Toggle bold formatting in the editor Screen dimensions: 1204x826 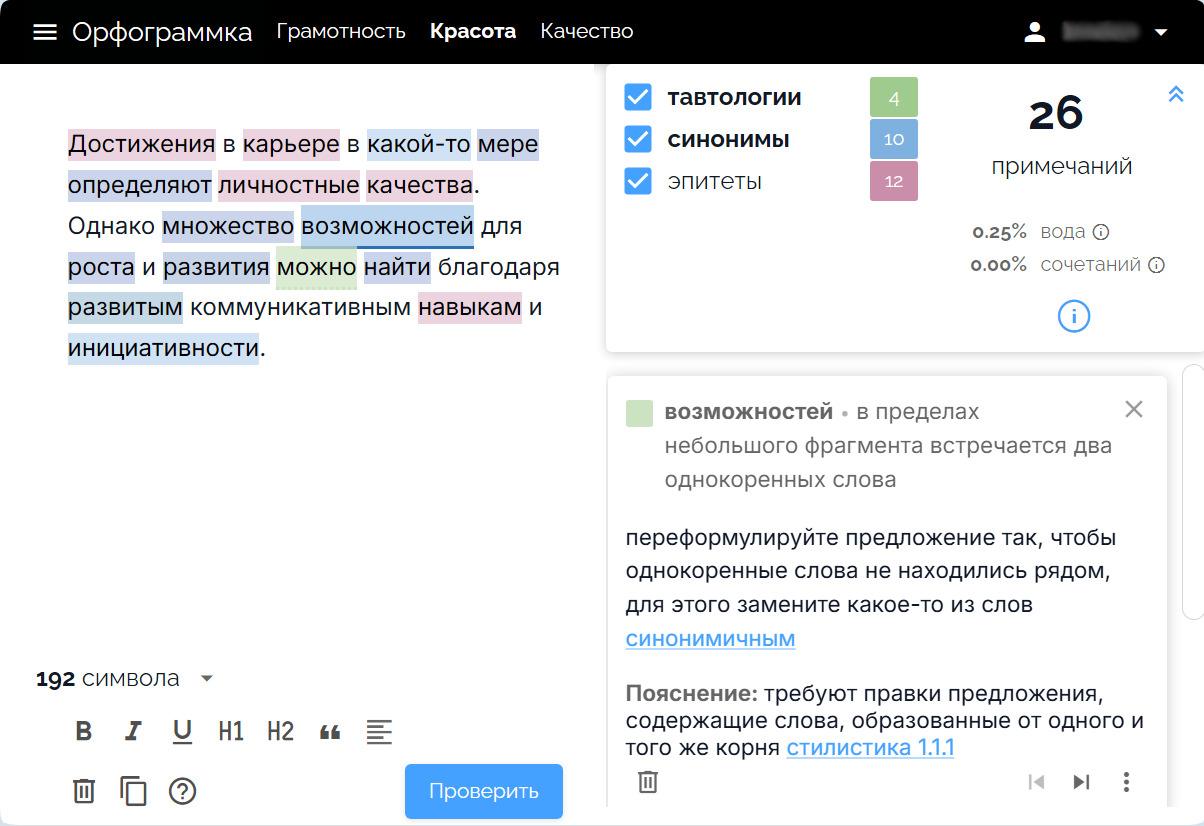84,731
